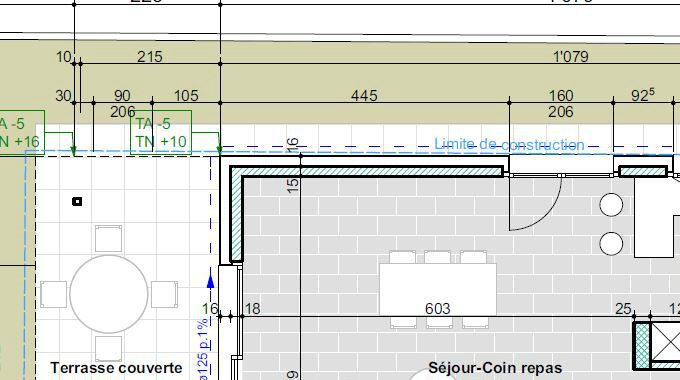
Task: Click the 445 dimension value
Action: click(364, 95)
